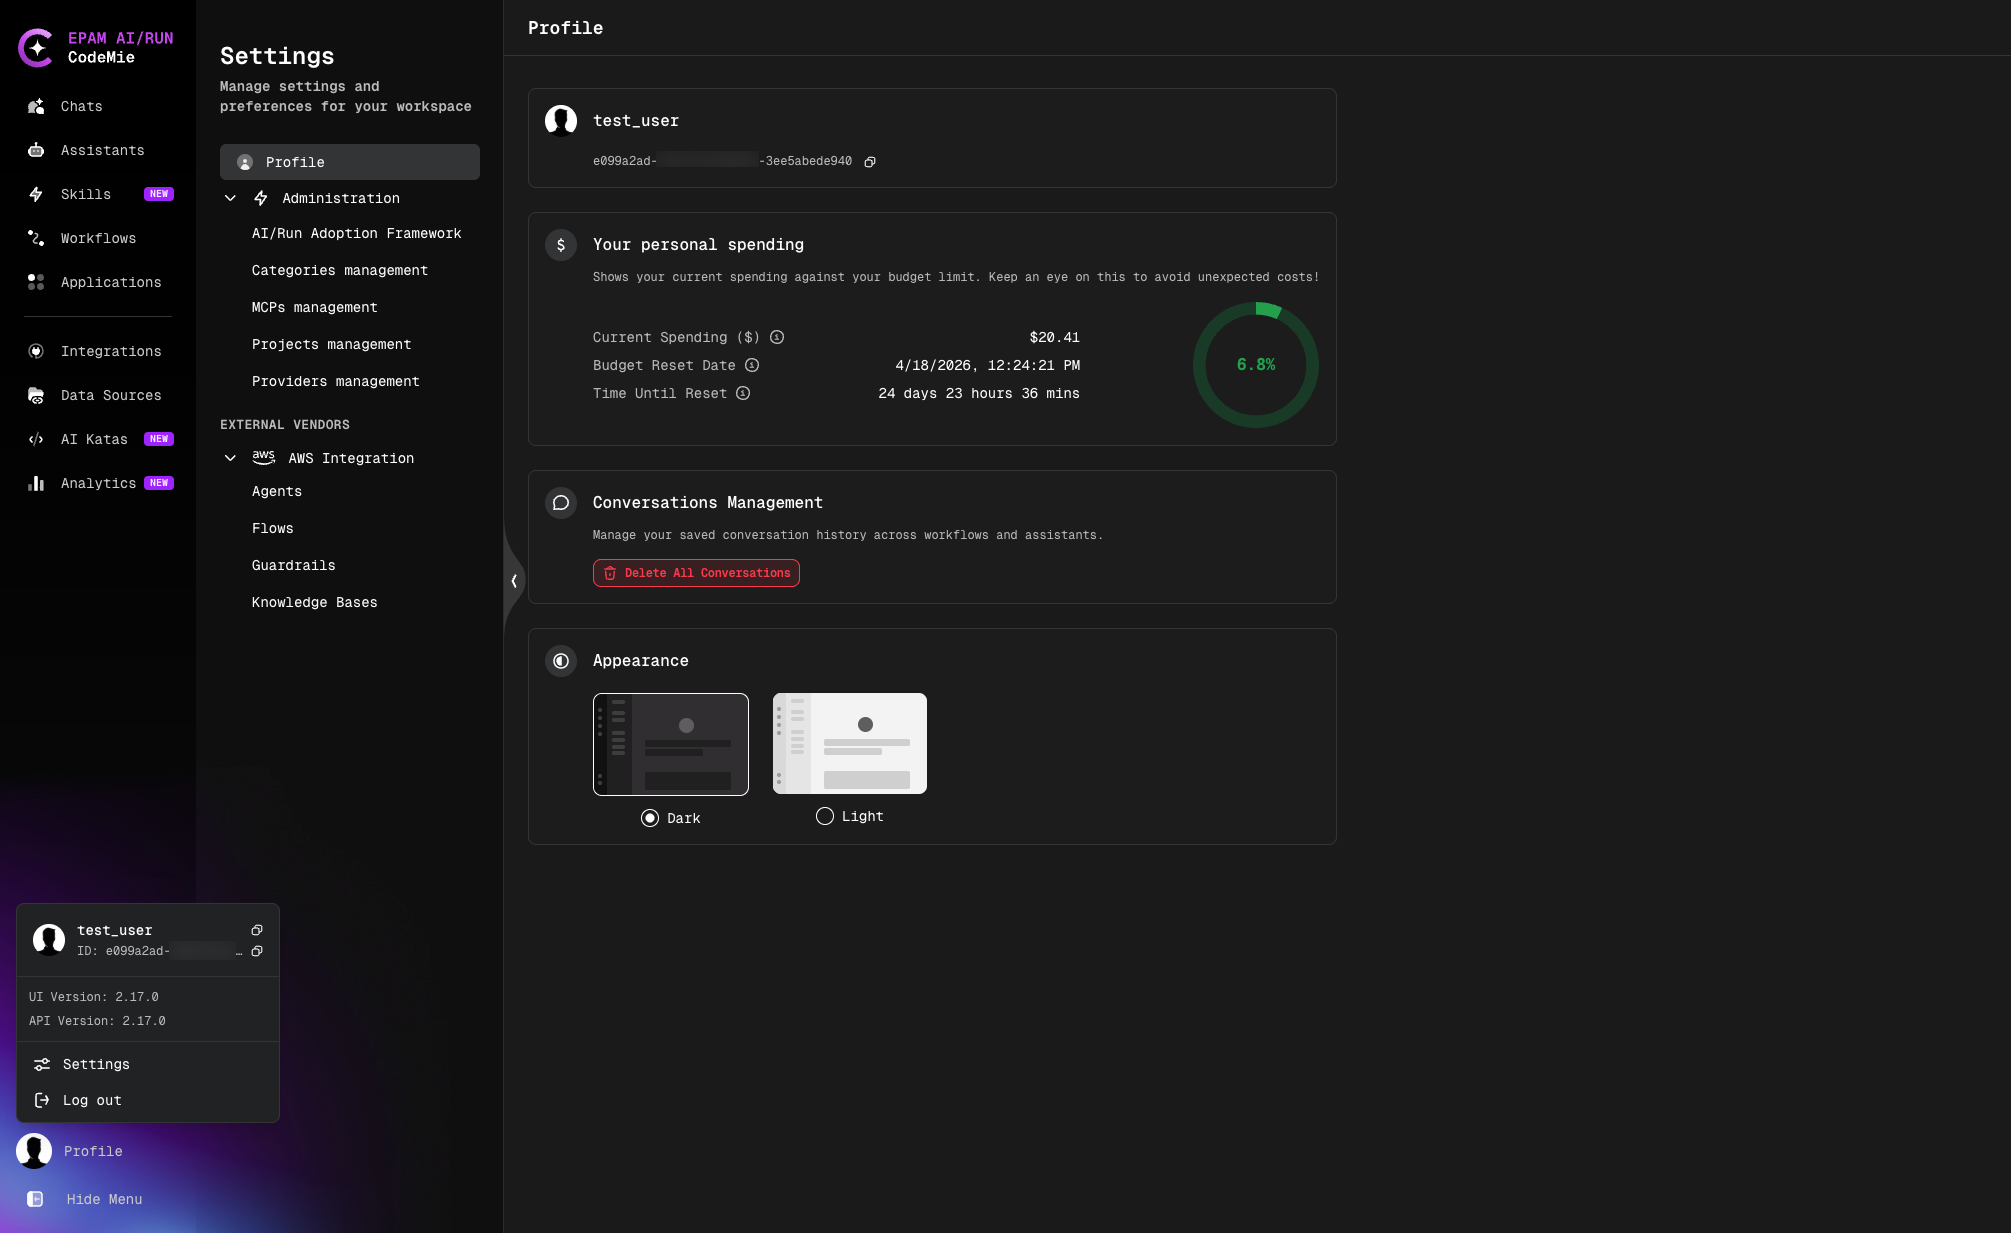Image resolution: width=2011 pixels, height=1233 pixels.
Task: Delete All Conversations
Action: click(x=696, y=573)
